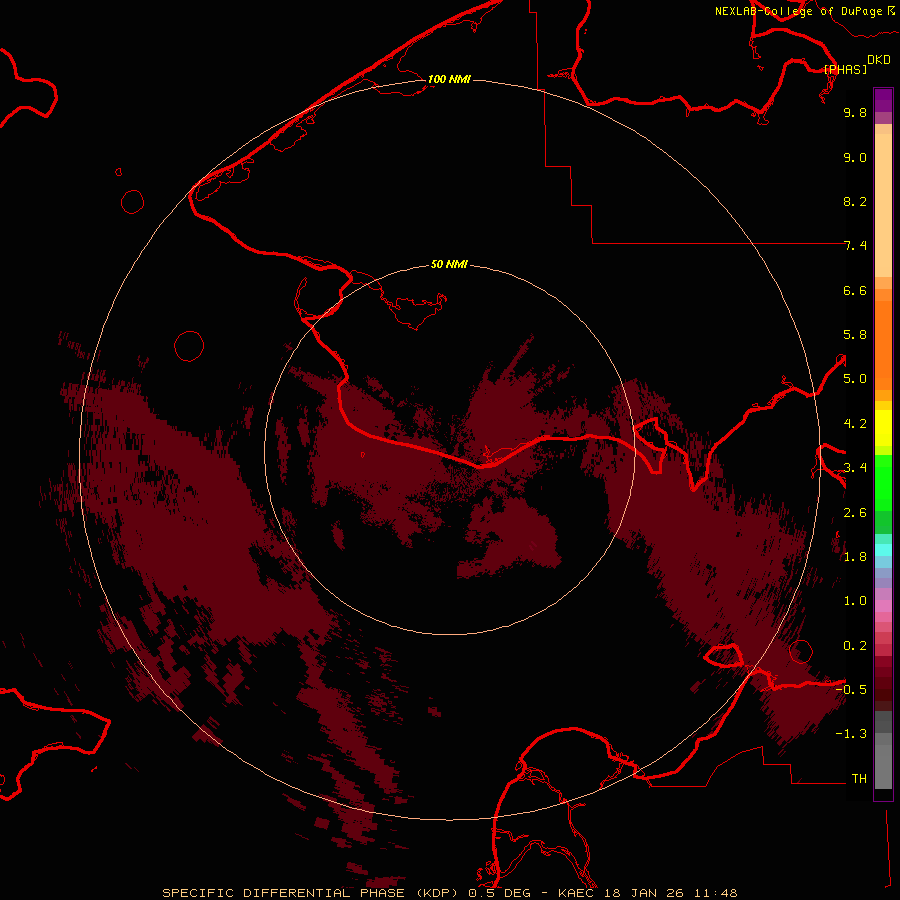Click the 2.6 scale value

coord(855,513)
